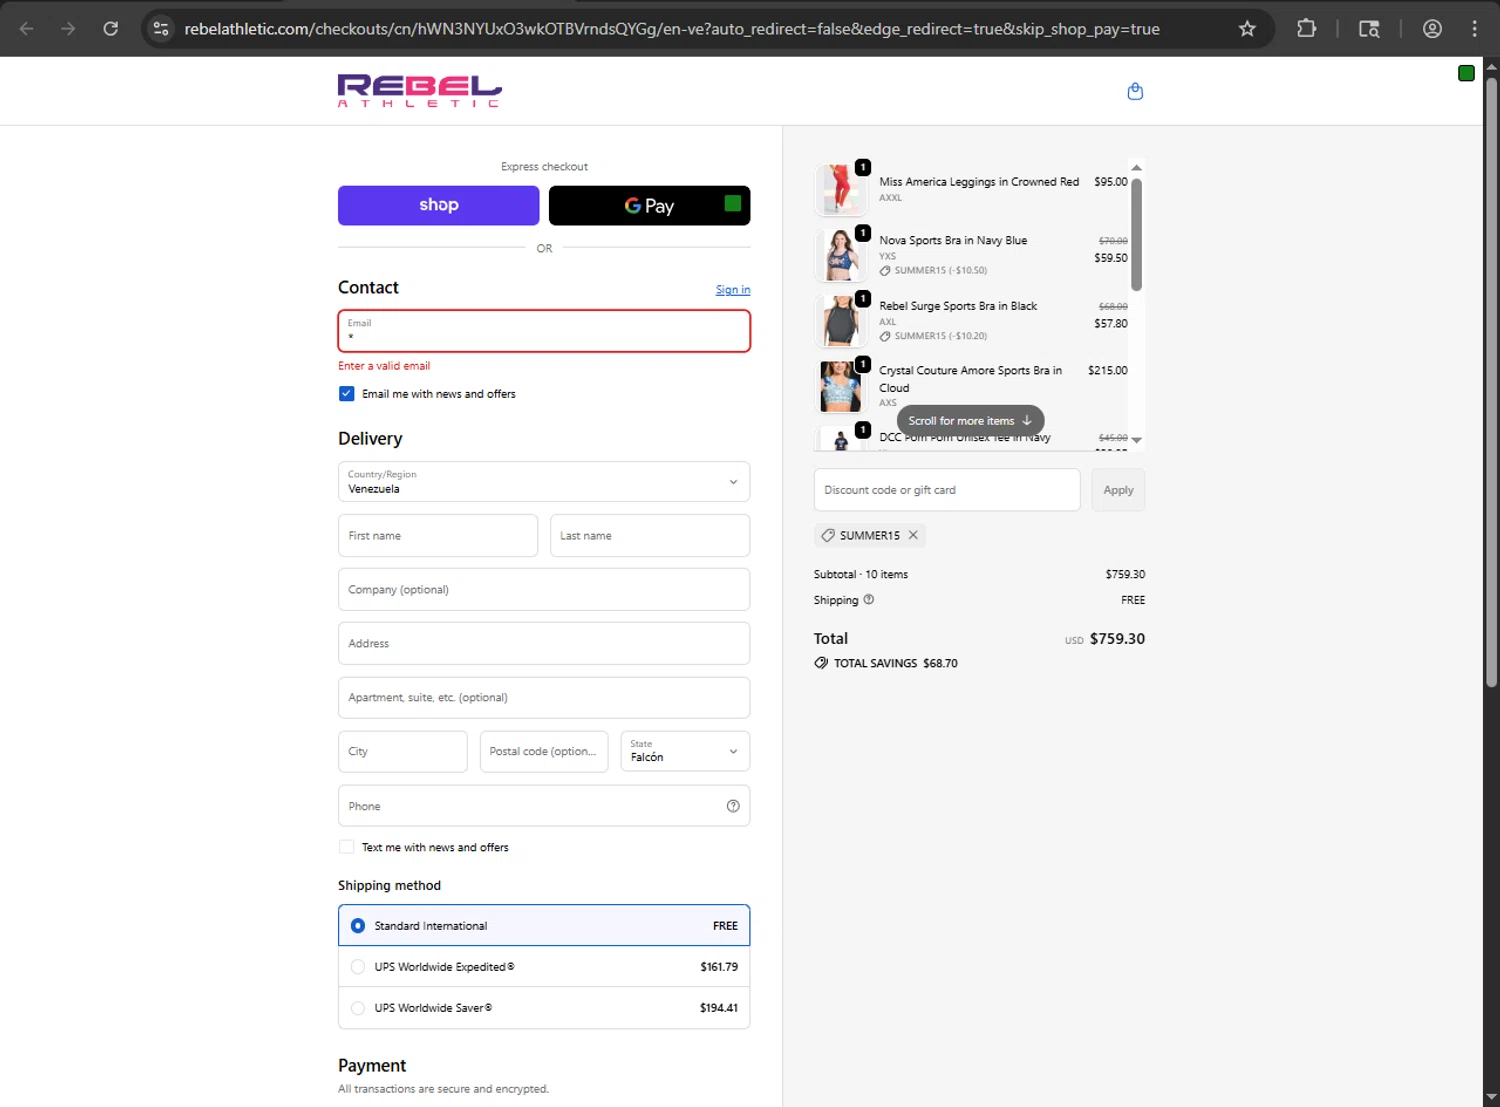1500x1107 pixels.
Task: Pay with Google Pay button
Action: (650, 205)
